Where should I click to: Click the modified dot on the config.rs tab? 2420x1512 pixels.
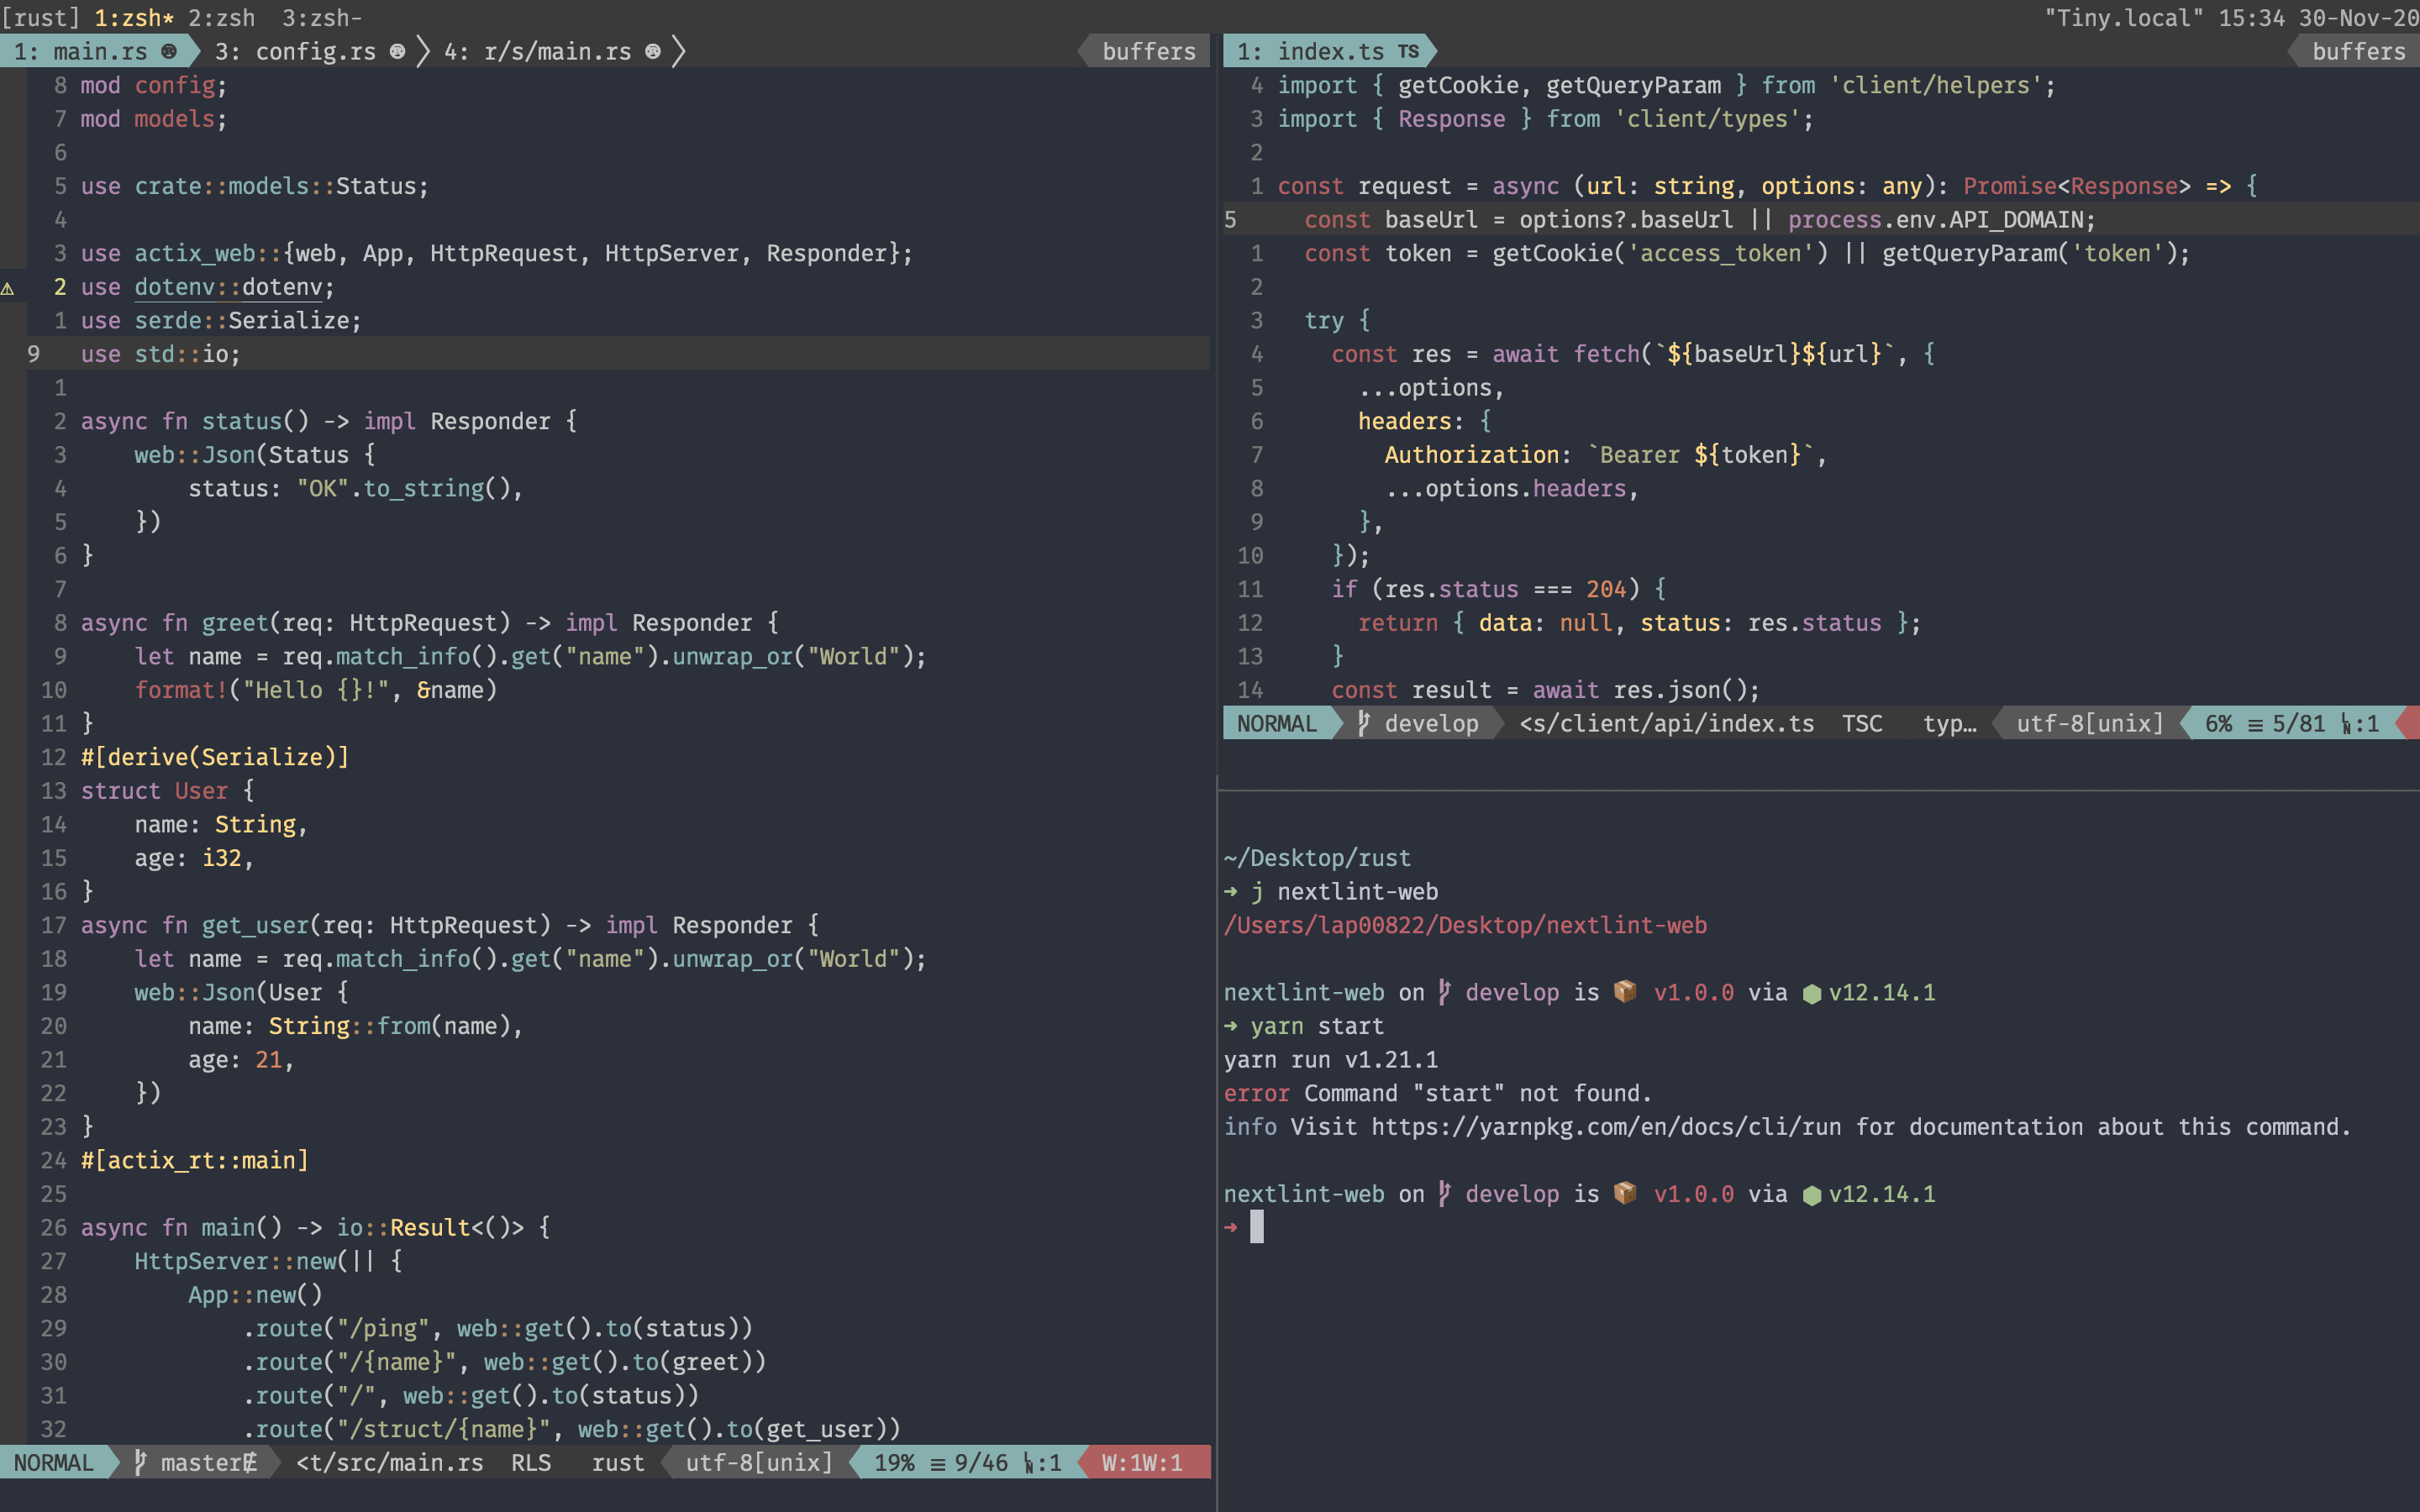(x=397, y=51)
